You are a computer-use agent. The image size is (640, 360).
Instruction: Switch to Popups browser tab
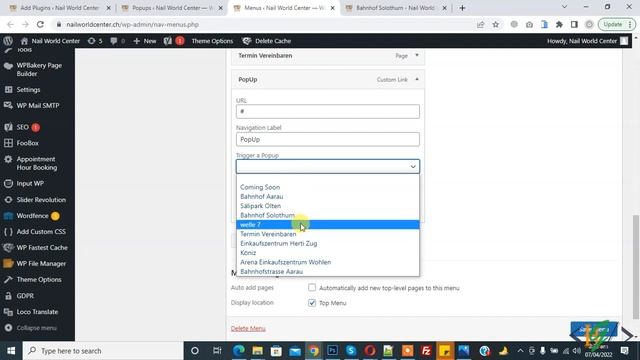pyautogui.click(x=172, y=8)
